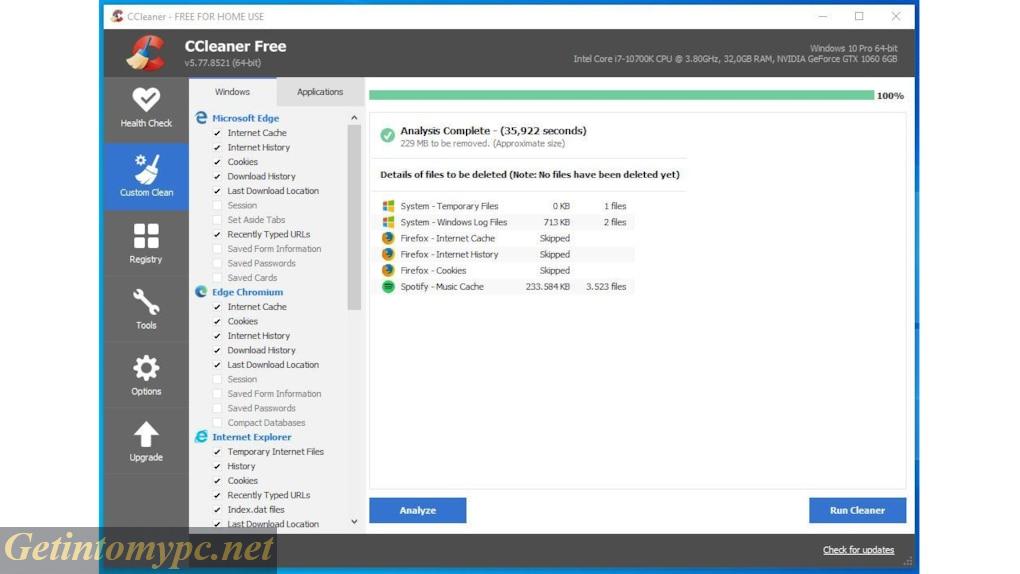Click the cleaner list scroll up arrow
Viewport: 1020px width, 574px height.
[354, 118]
